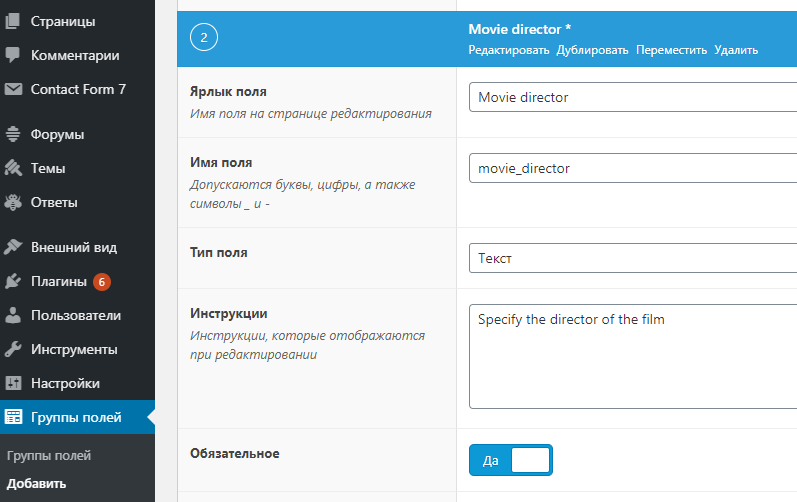
Task: Click the Replies (Ответы) bee icon
Action: 13,202
